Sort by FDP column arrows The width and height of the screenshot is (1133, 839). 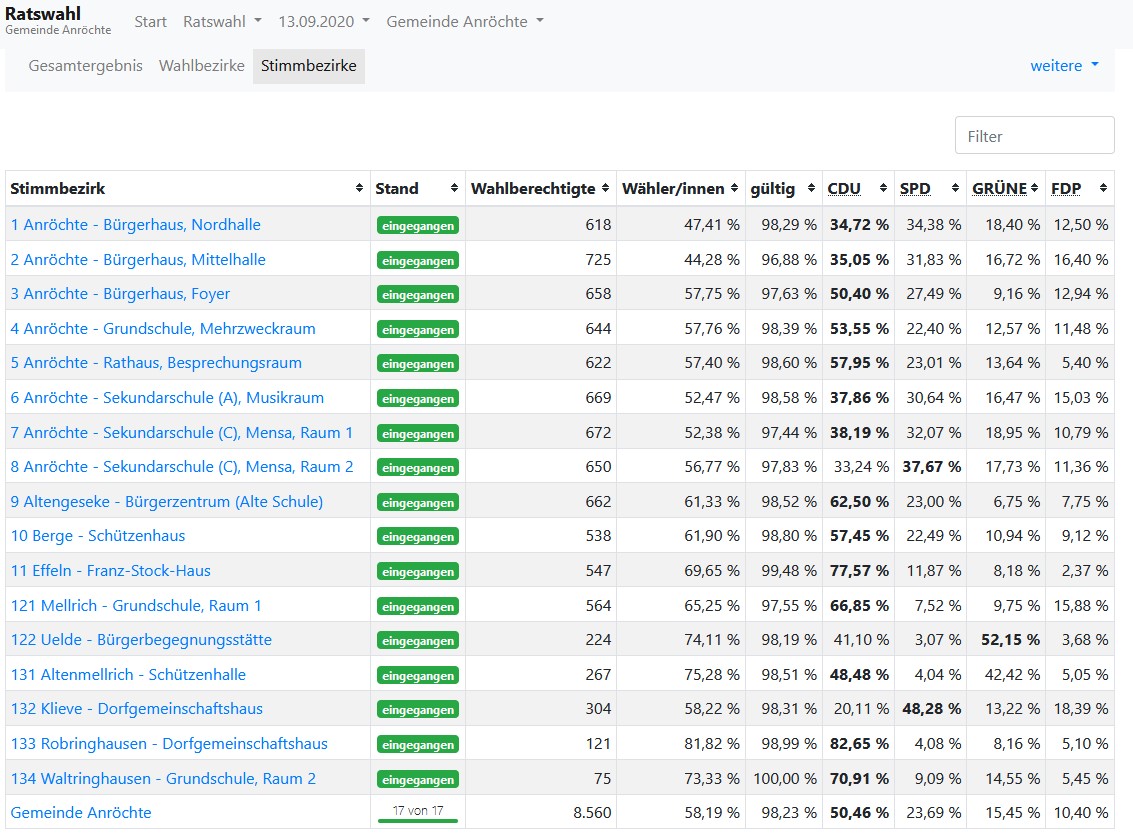1103,188
